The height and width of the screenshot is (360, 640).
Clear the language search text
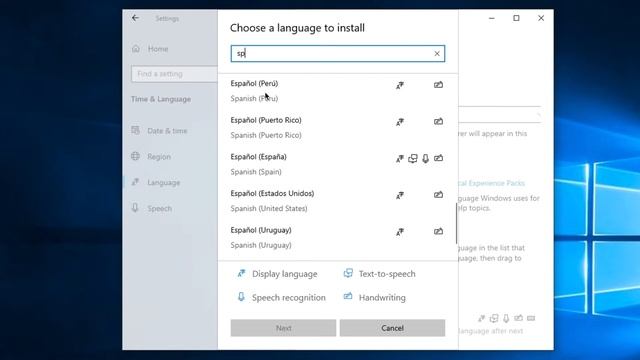click(437, 53)
